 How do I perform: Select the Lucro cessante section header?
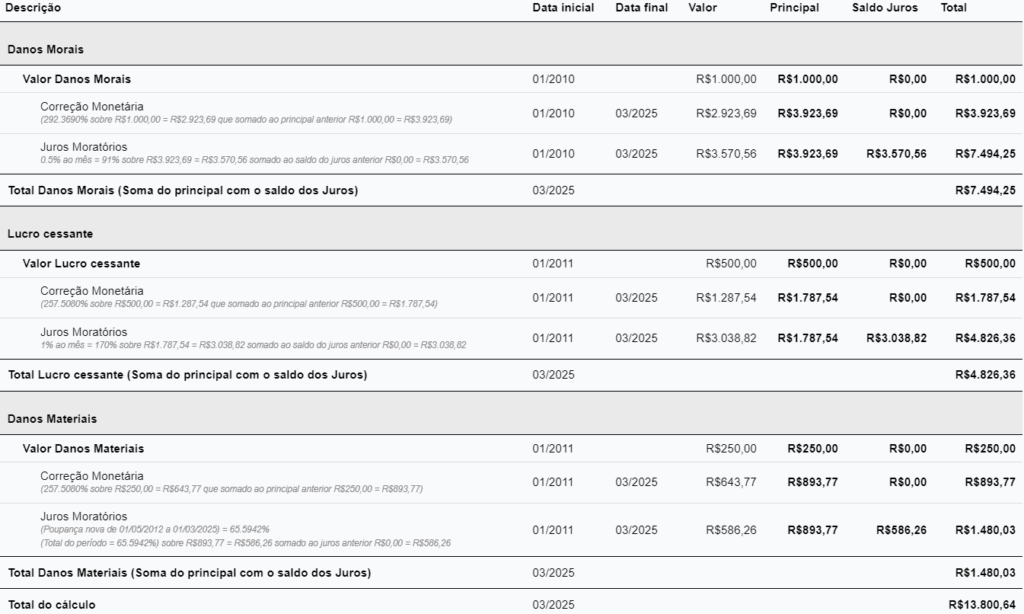50,233
